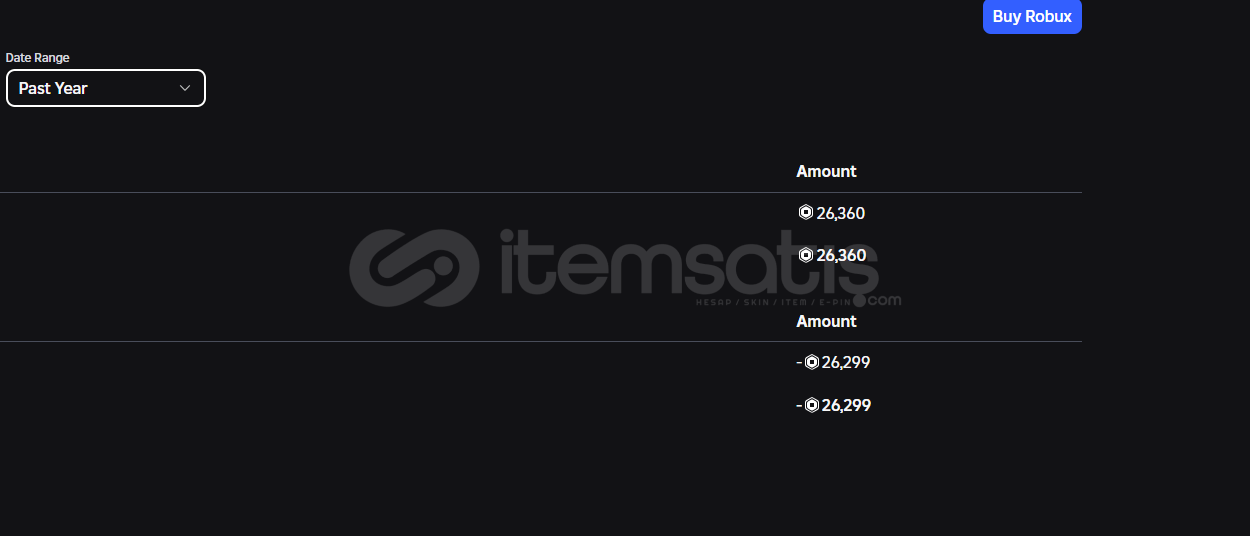The image size is (1250, 536).
Task: Click the round dot before .com in the watermark
Action: [x=860, y=299]
